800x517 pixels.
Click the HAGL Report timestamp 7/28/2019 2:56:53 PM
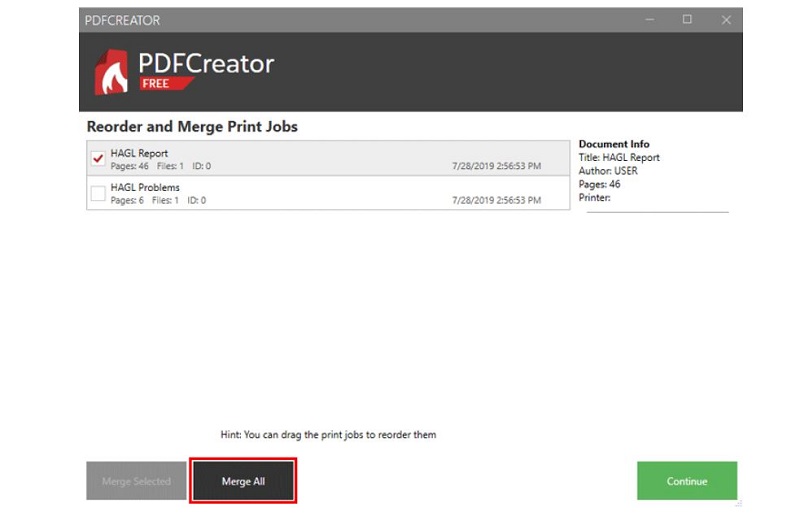(x=496, y=166)
